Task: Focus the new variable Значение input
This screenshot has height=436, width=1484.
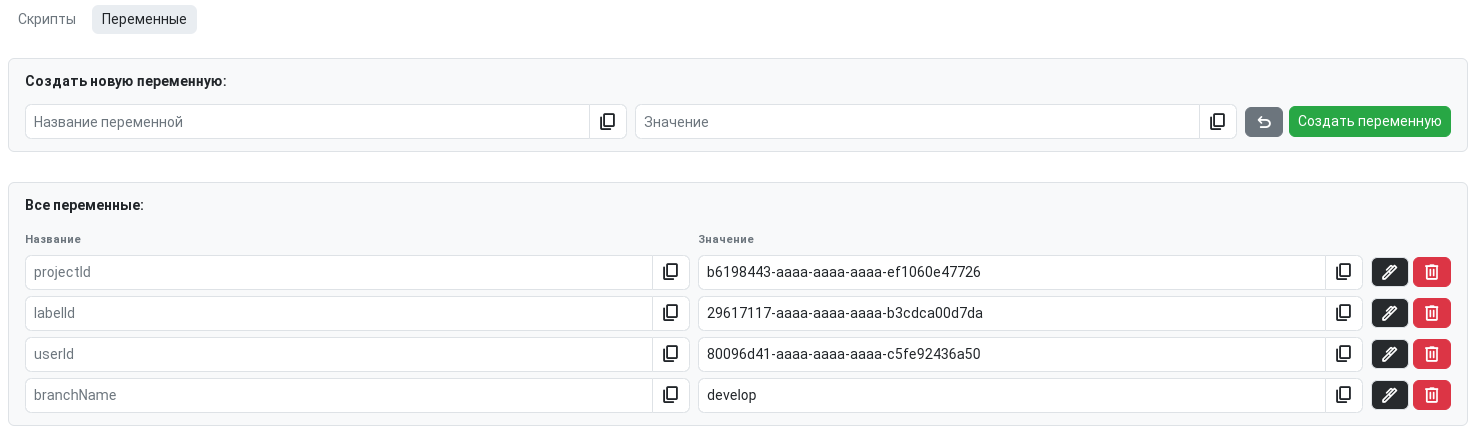Action: [917, 122]
